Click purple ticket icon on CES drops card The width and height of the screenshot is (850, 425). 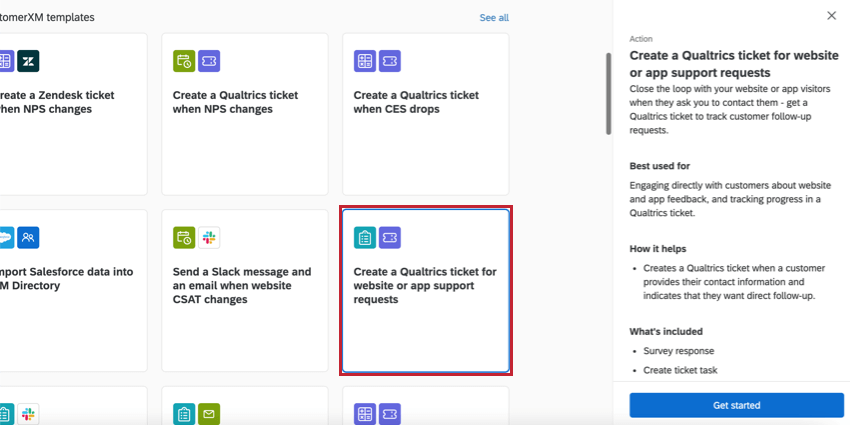pos(390,61)
